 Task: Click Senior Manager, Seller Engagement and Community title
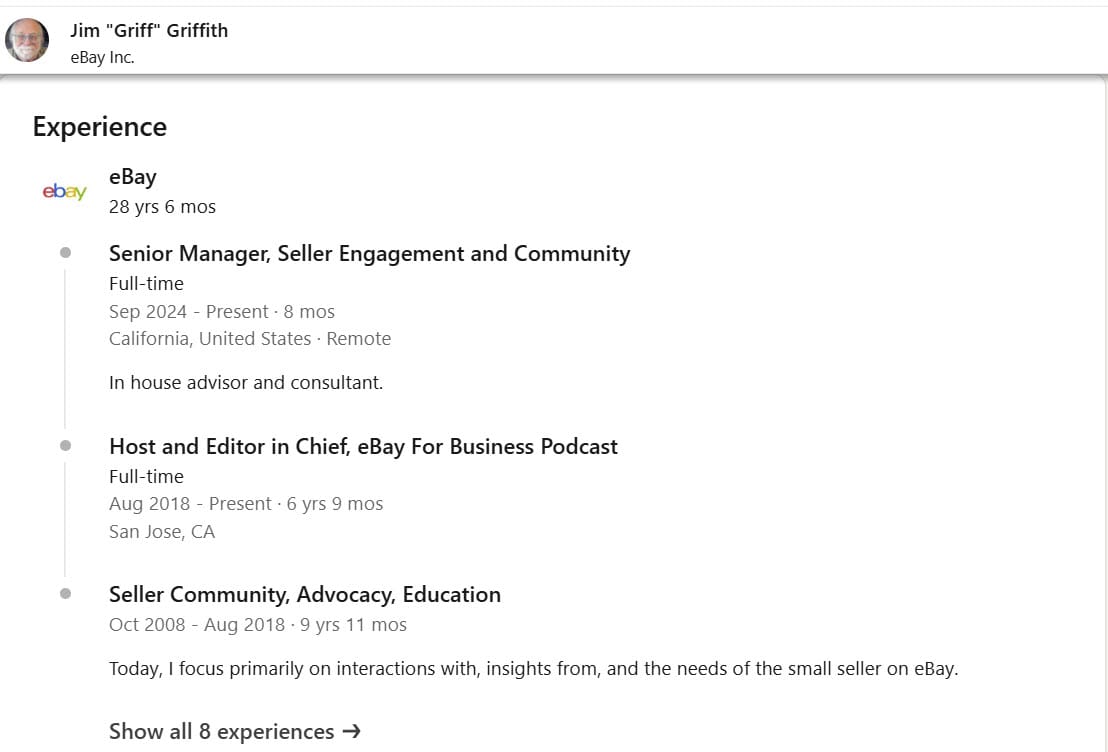click(369, 254)
